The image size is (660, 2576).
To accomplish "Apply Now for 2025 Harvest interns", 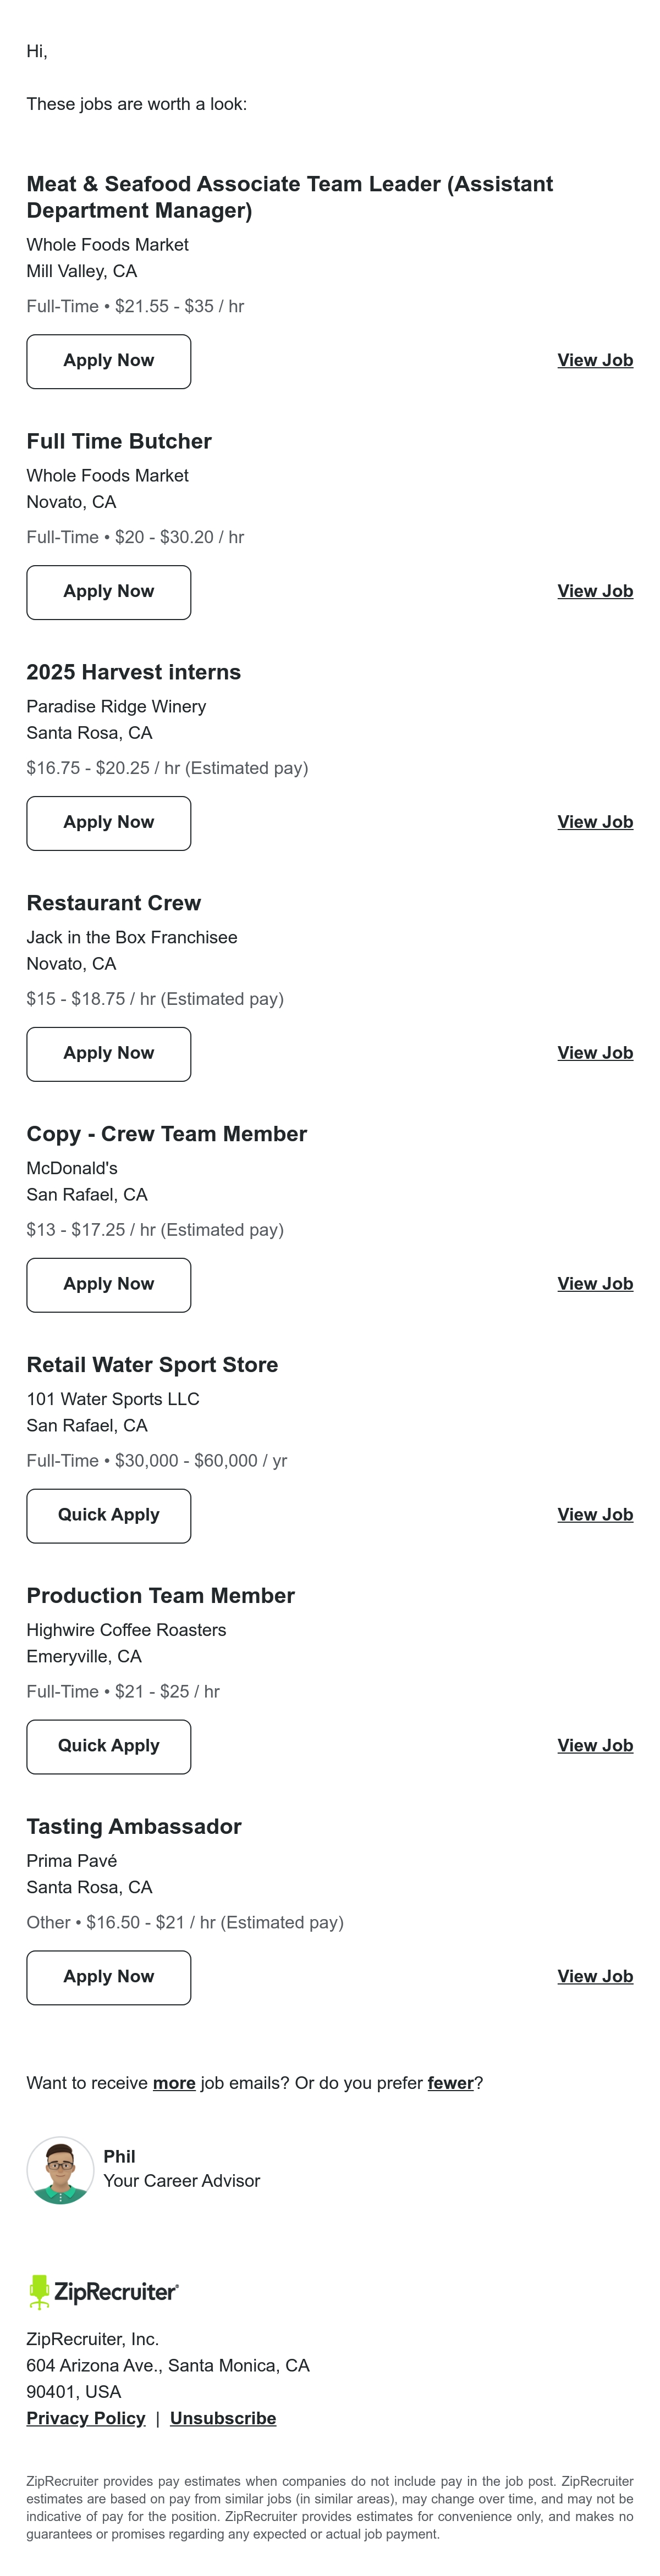I will (108, 823).
